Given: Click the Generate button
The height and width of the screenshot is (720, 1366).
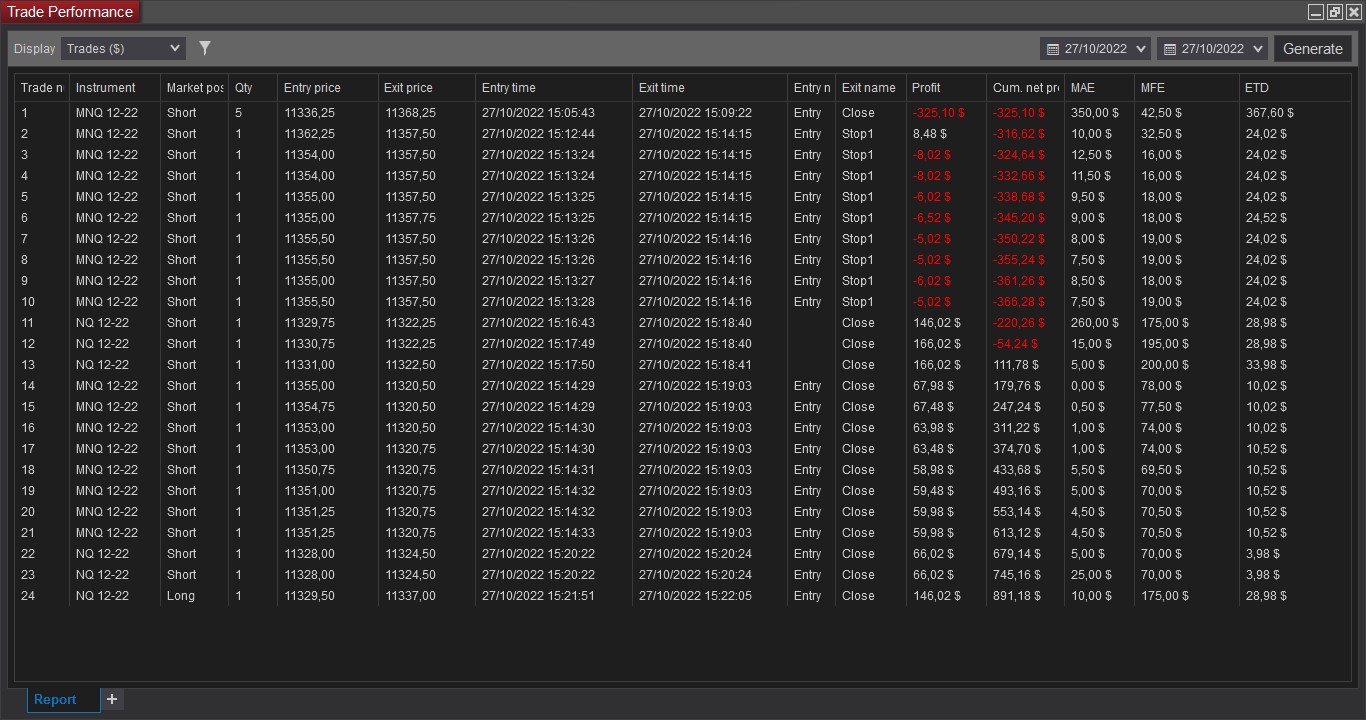Looking at the screenshot, I should point(1313,48).
